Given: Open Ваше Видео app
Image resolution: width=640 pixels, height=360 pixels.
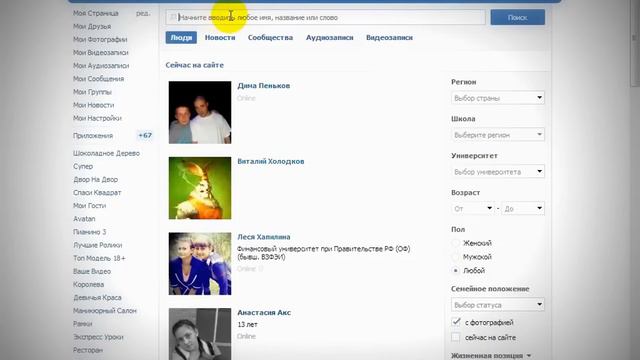Looking at the screenshot, I should pyautogui.click(x=92, y=271).
